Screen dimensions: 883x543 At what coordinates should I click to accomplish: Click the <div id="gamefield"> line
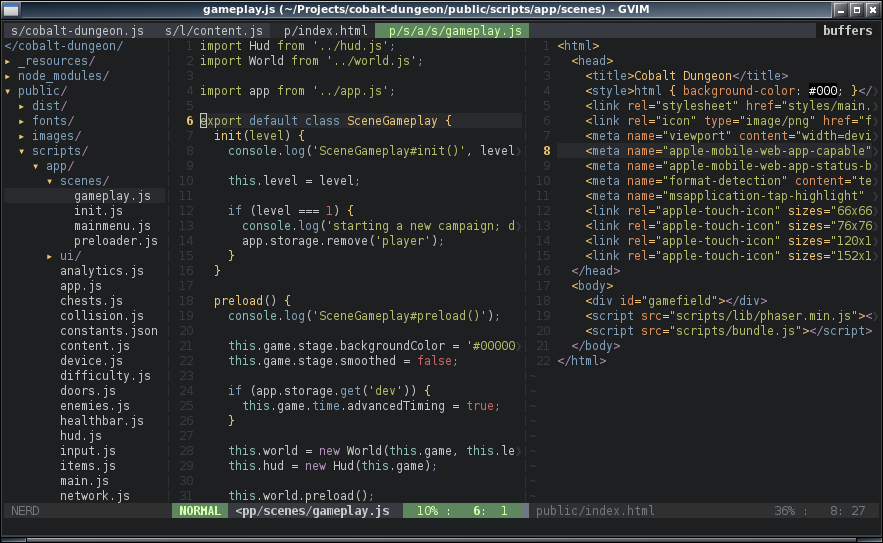[x=676, y=301]
